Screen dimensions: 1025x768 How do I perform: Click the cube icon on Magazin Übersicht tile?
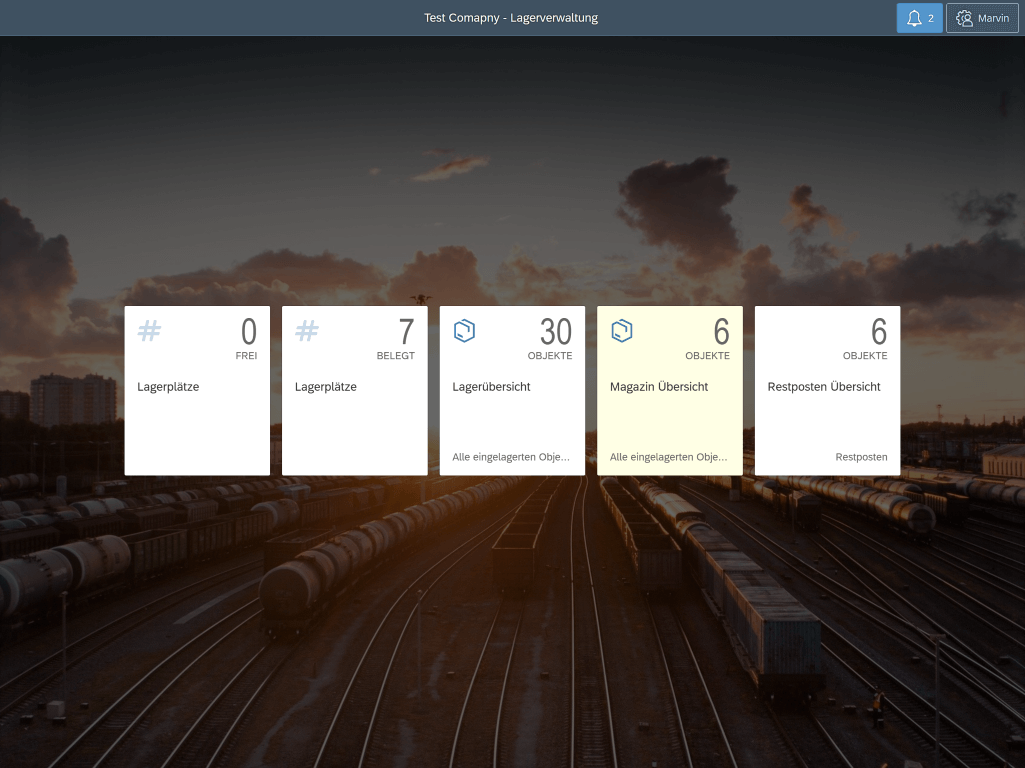pyautogui.click(x=622, y=331)
